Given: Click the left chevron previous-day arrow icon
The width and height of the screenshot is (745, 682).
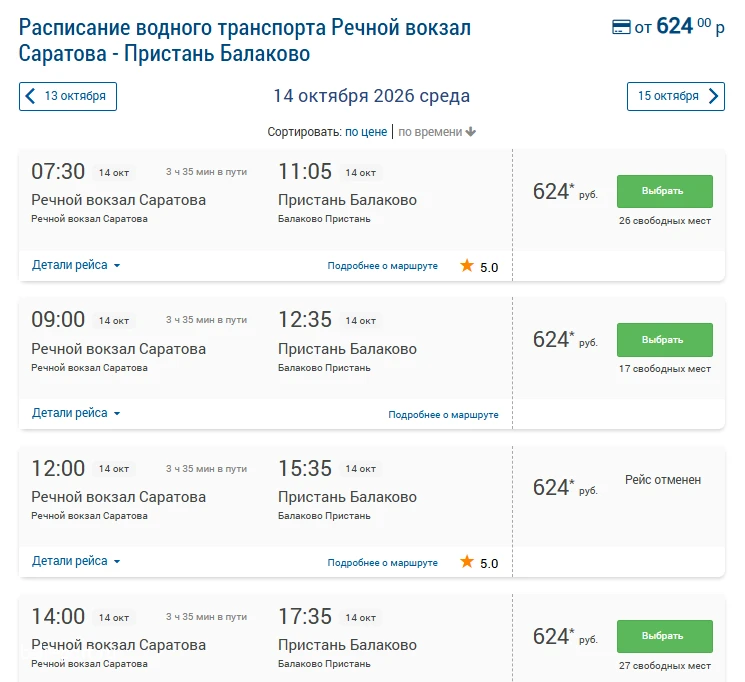Looking at the screenshot, I should [30, 96].
